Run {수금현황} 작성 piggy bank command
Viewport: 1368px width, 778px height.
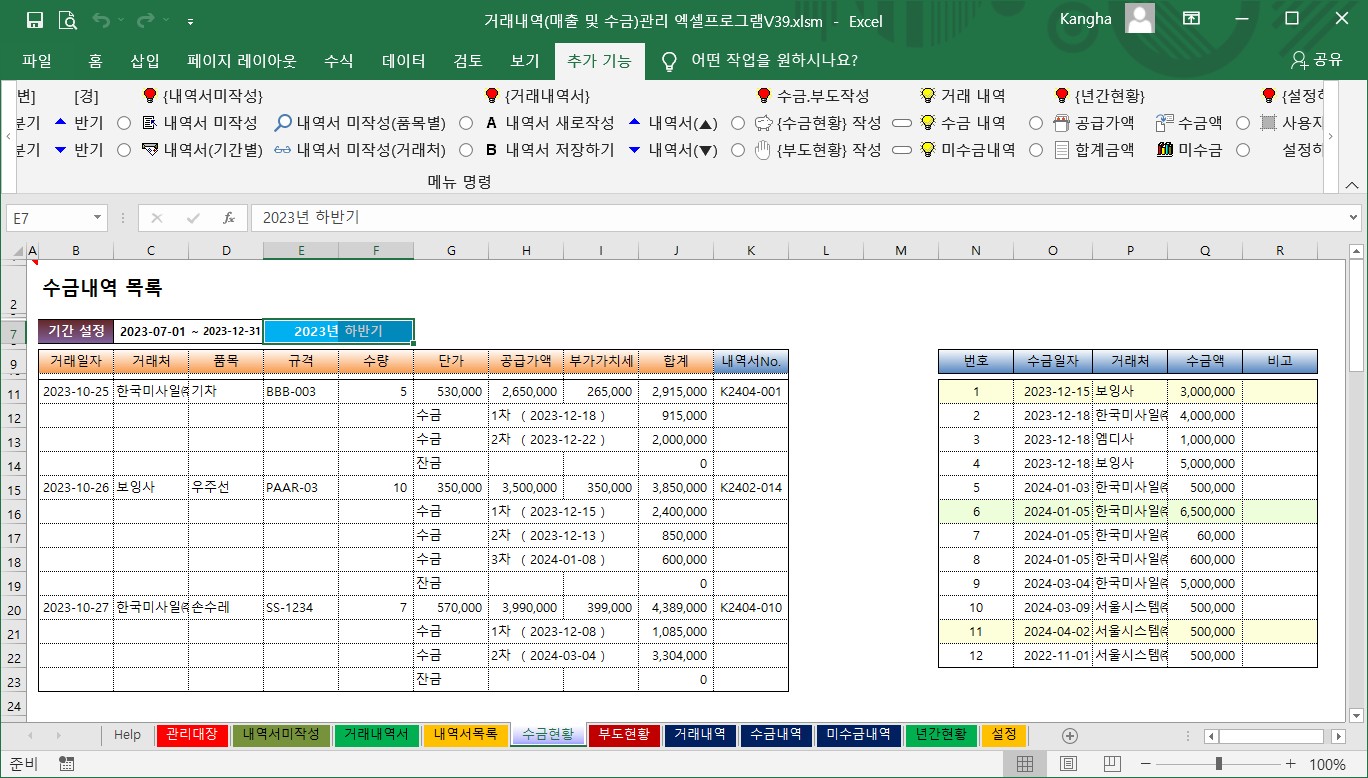pyautogui.click(x=818, y=123)
